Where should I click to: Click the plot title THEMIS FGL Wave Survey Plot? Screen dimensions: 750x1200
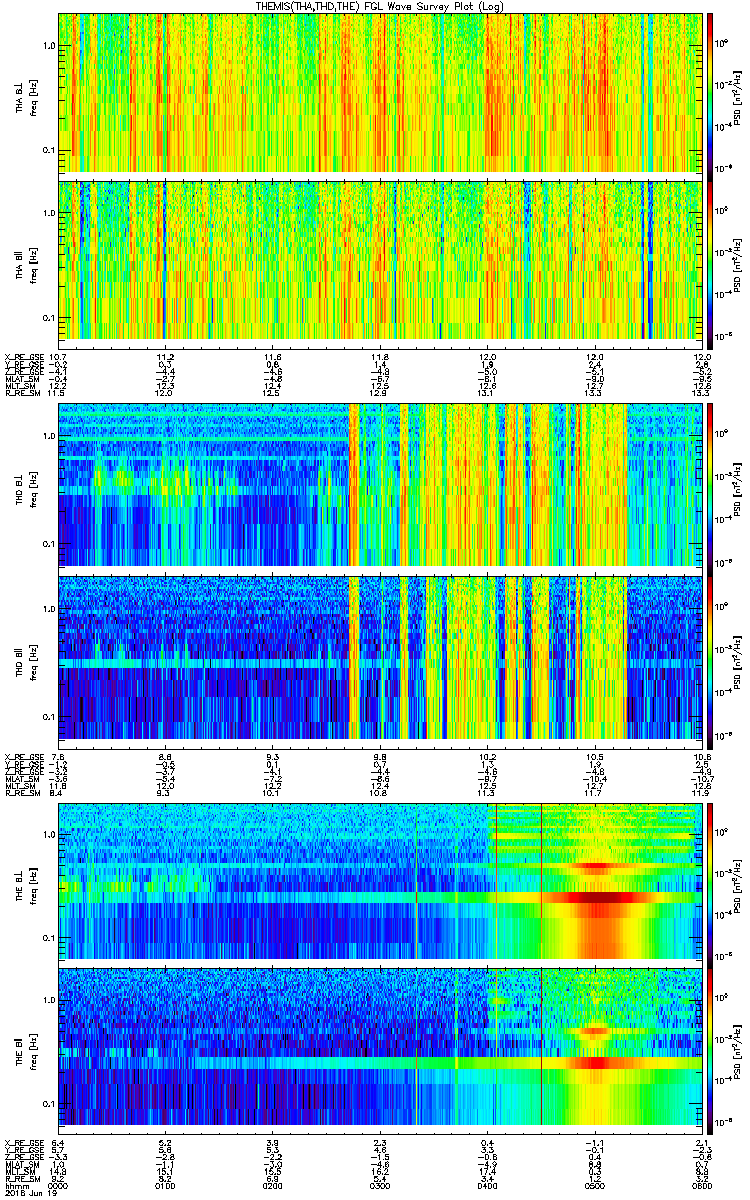coord(381,6)
